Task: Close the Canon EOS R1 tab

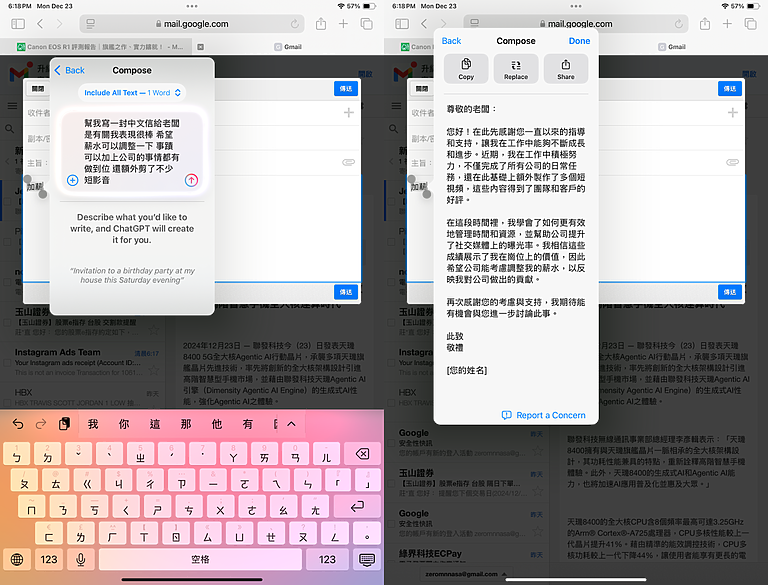Action: pyautogui.click(x=200, y=47)
